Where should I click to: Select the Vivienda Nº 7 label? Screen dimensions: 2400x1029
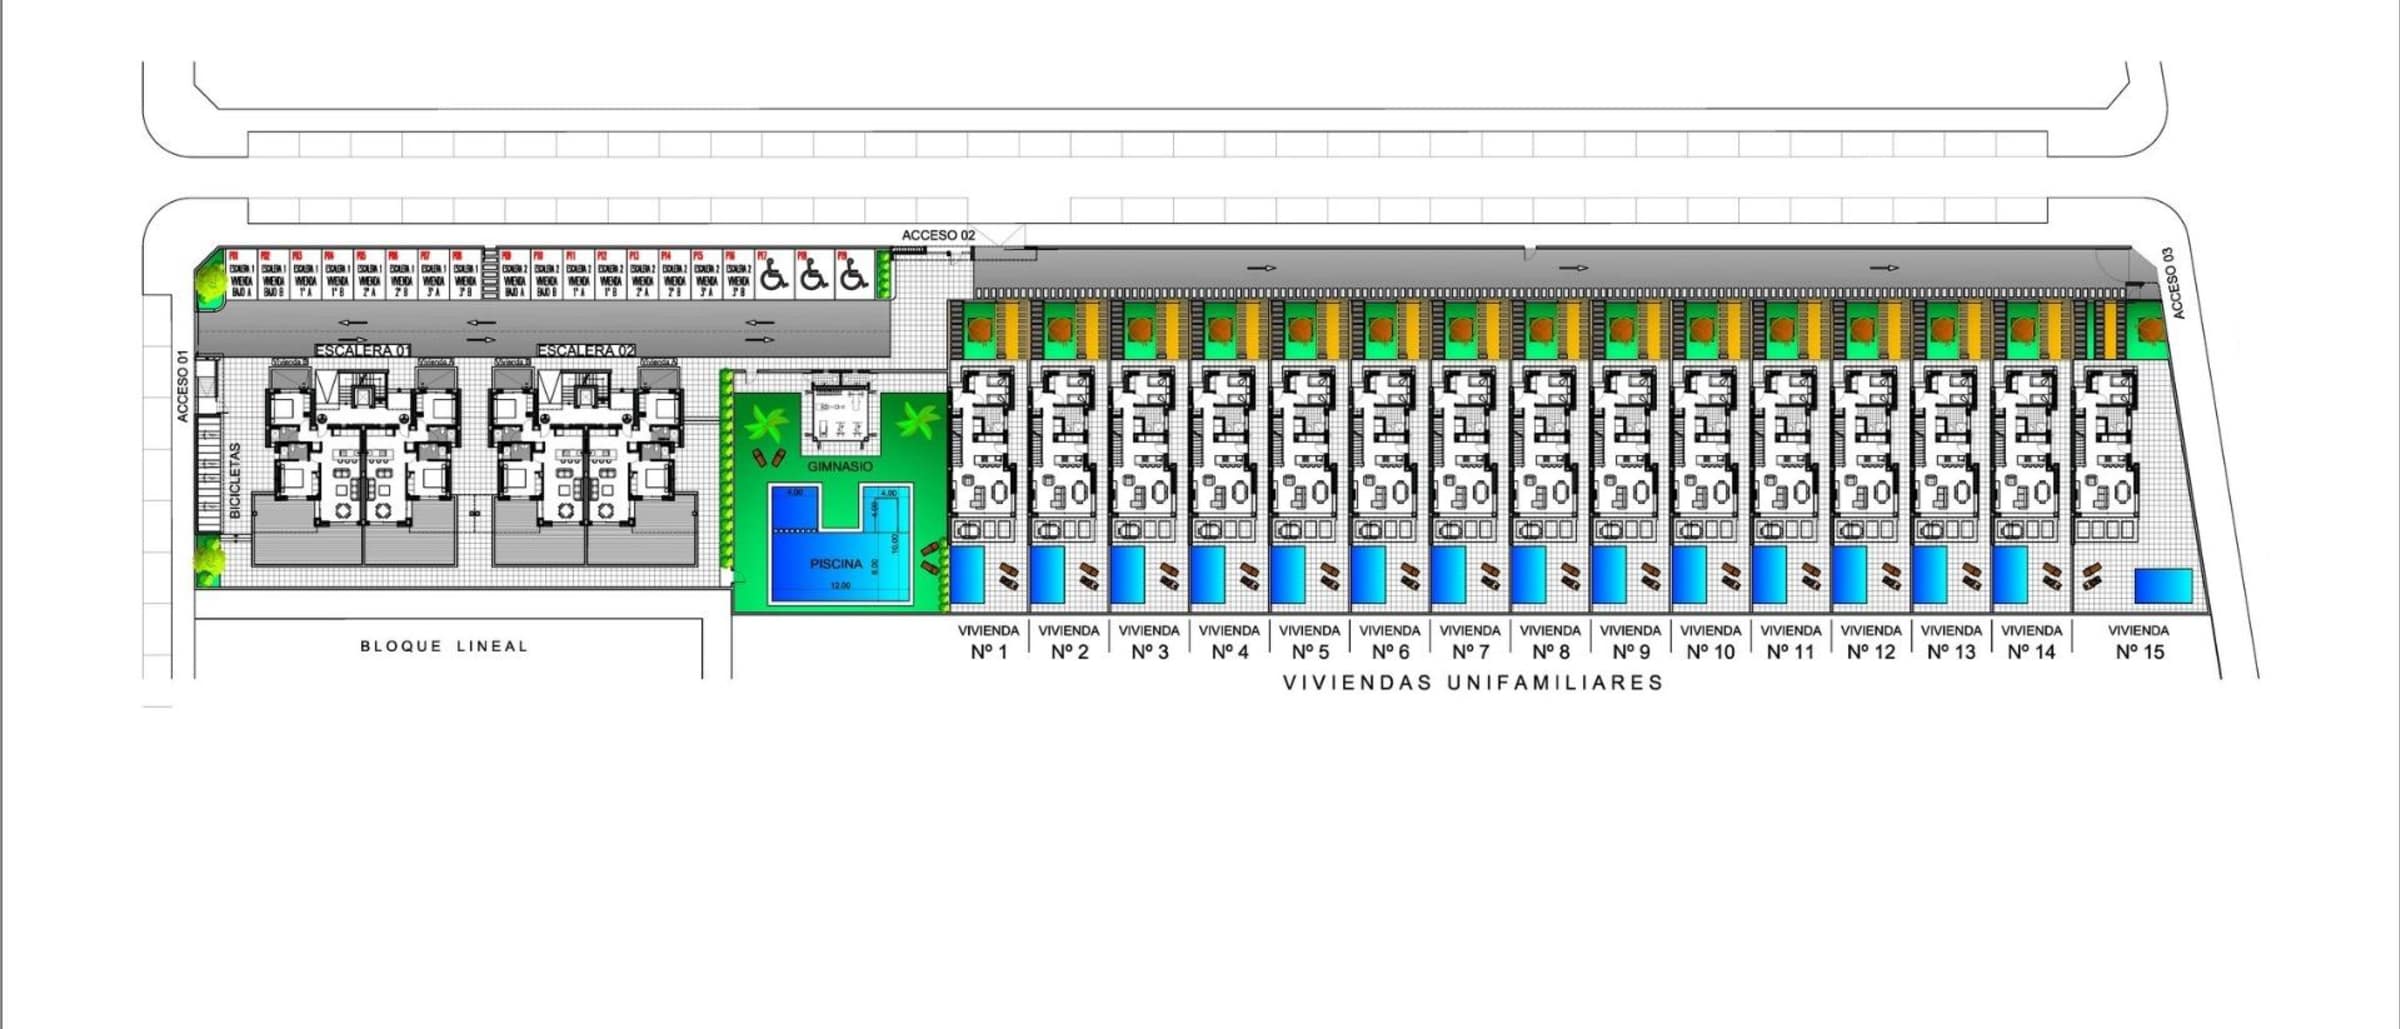click(x=1470, y=642)
